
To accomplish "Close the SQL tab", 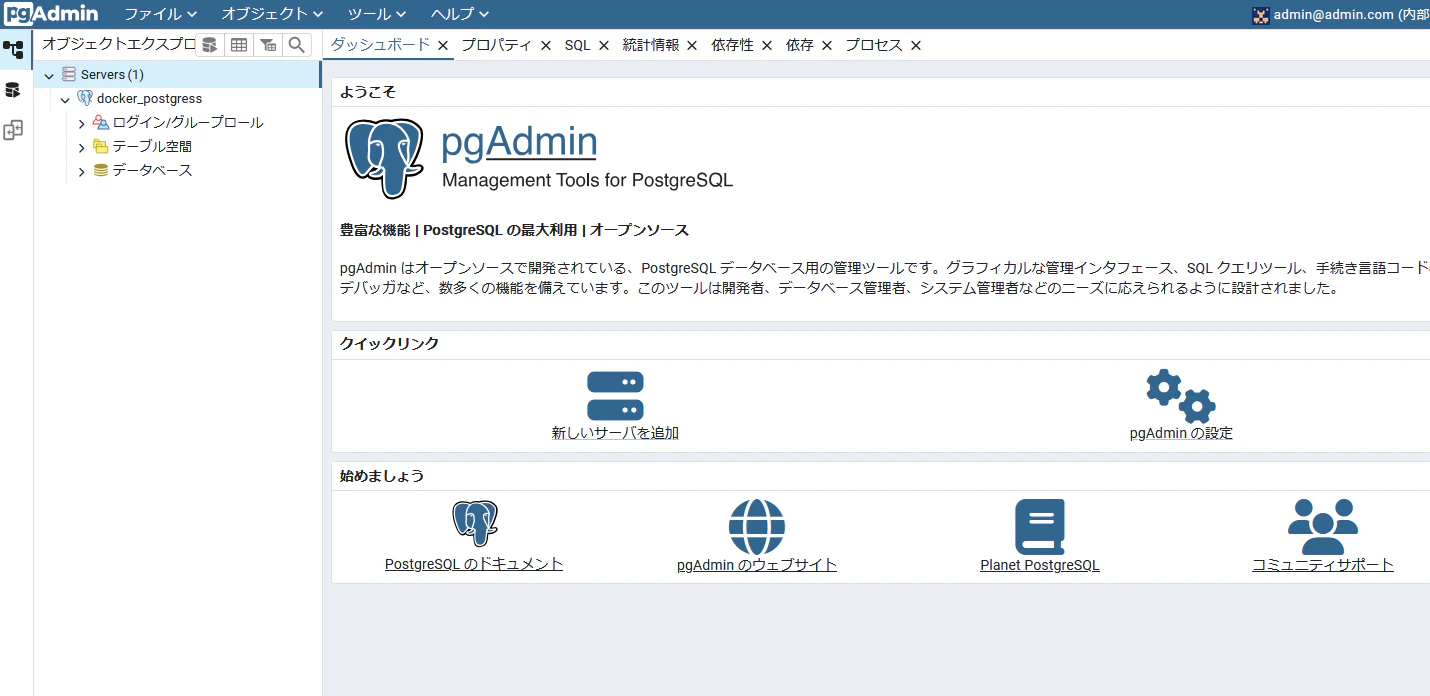I will pos(604,45).
